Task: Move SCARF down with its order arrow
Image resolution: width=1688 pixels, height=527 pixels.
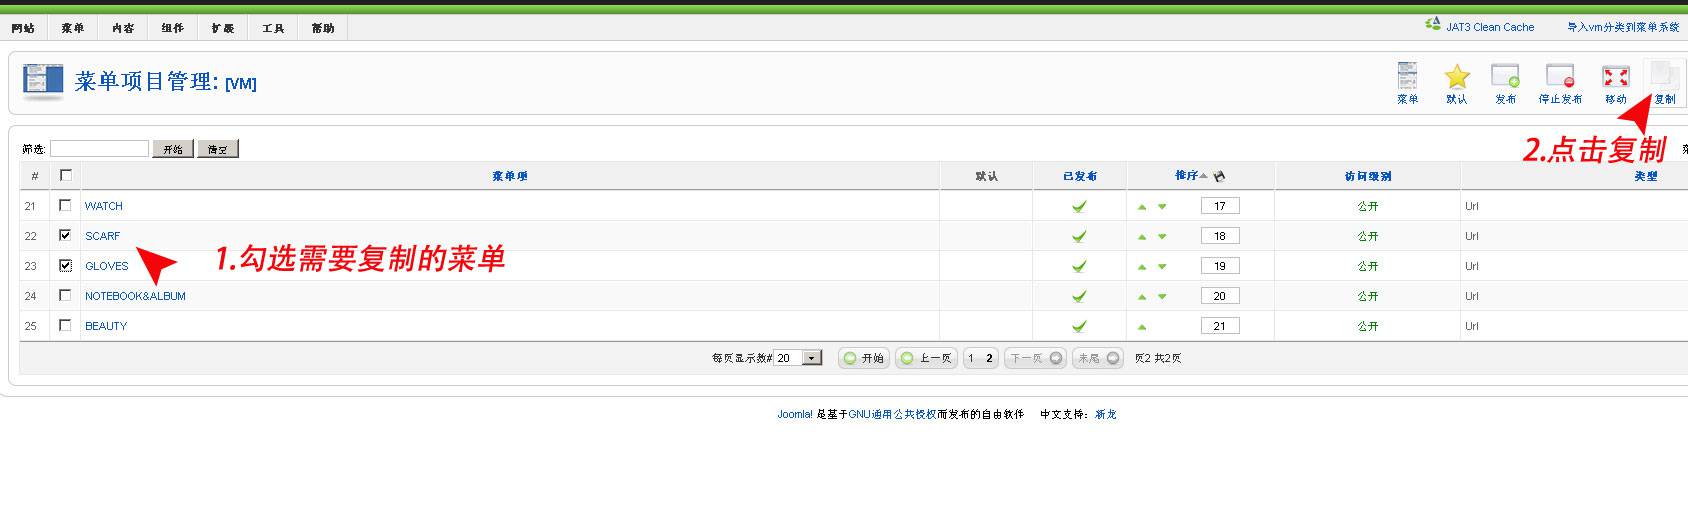Action: [1162, 237]
